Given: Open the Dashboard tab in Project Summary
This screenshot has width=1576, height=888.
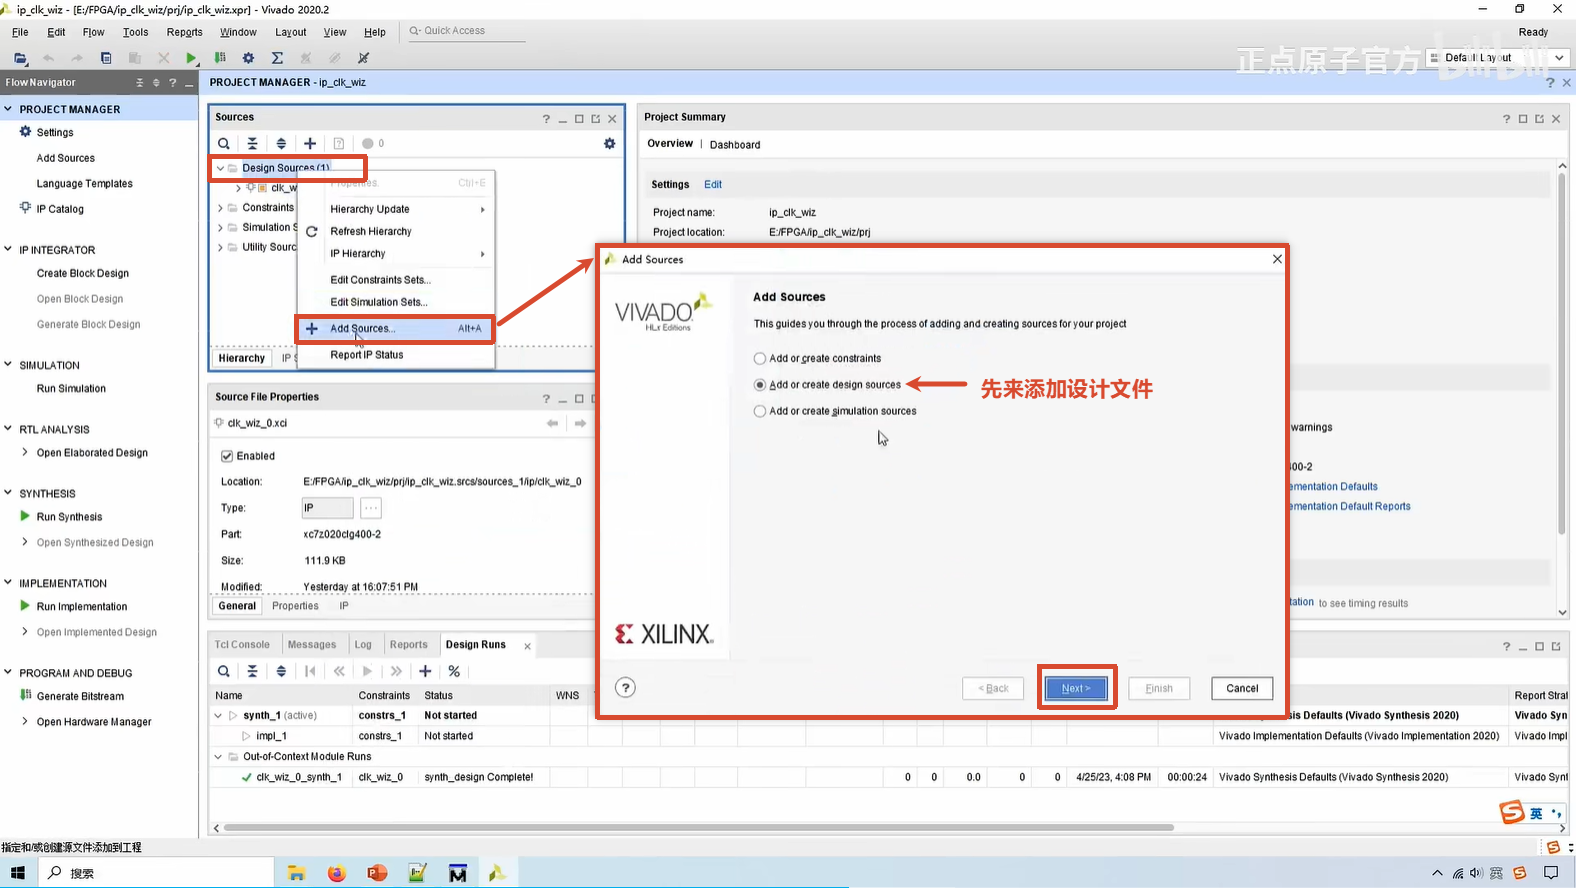Looking at the screenshot, I should point(735,145).
